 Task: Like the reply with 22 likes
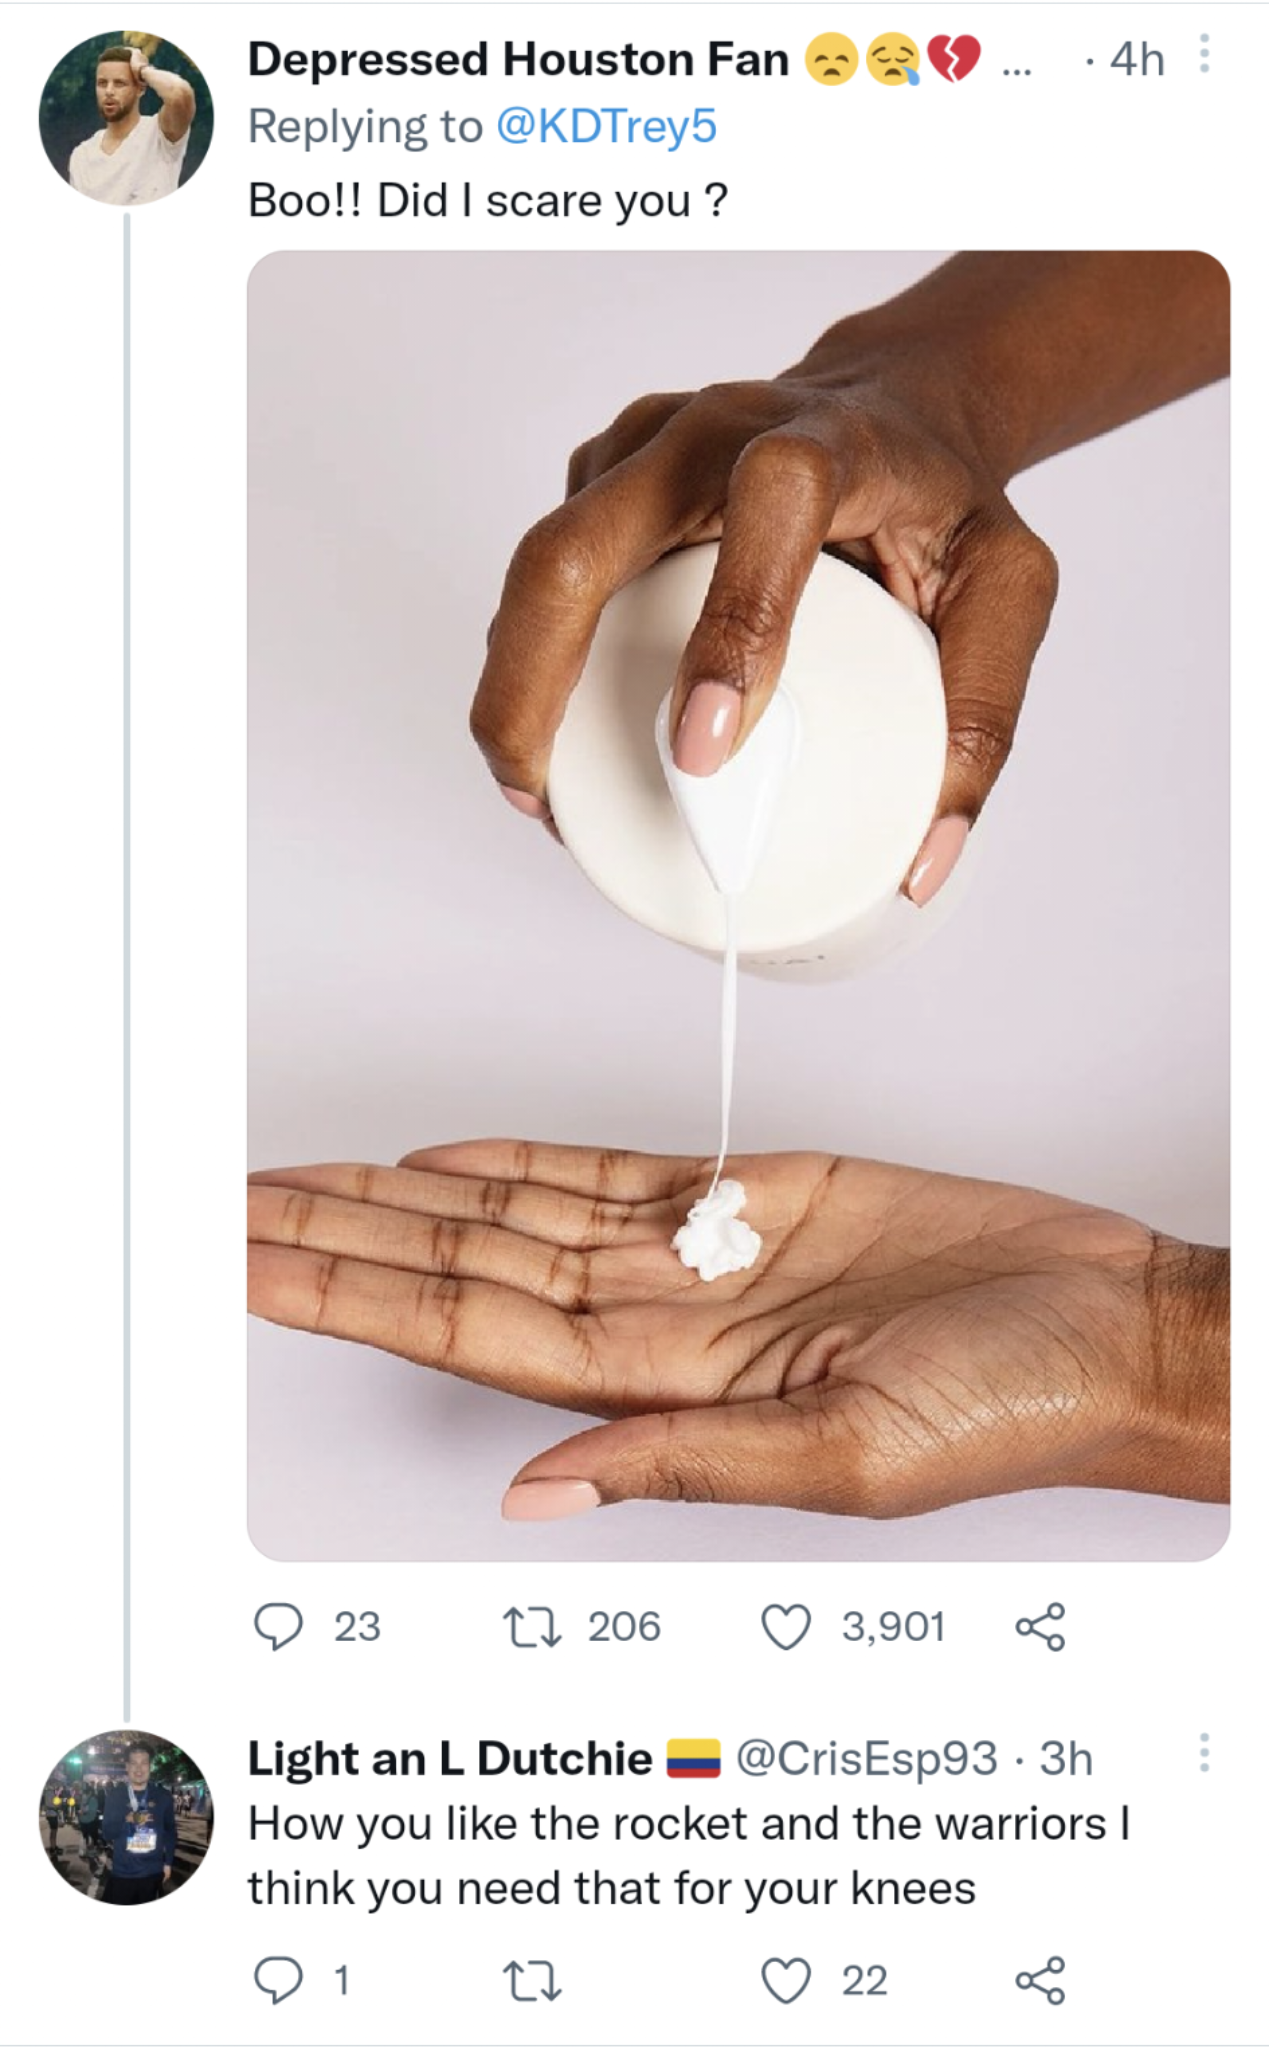(786, 1981)
